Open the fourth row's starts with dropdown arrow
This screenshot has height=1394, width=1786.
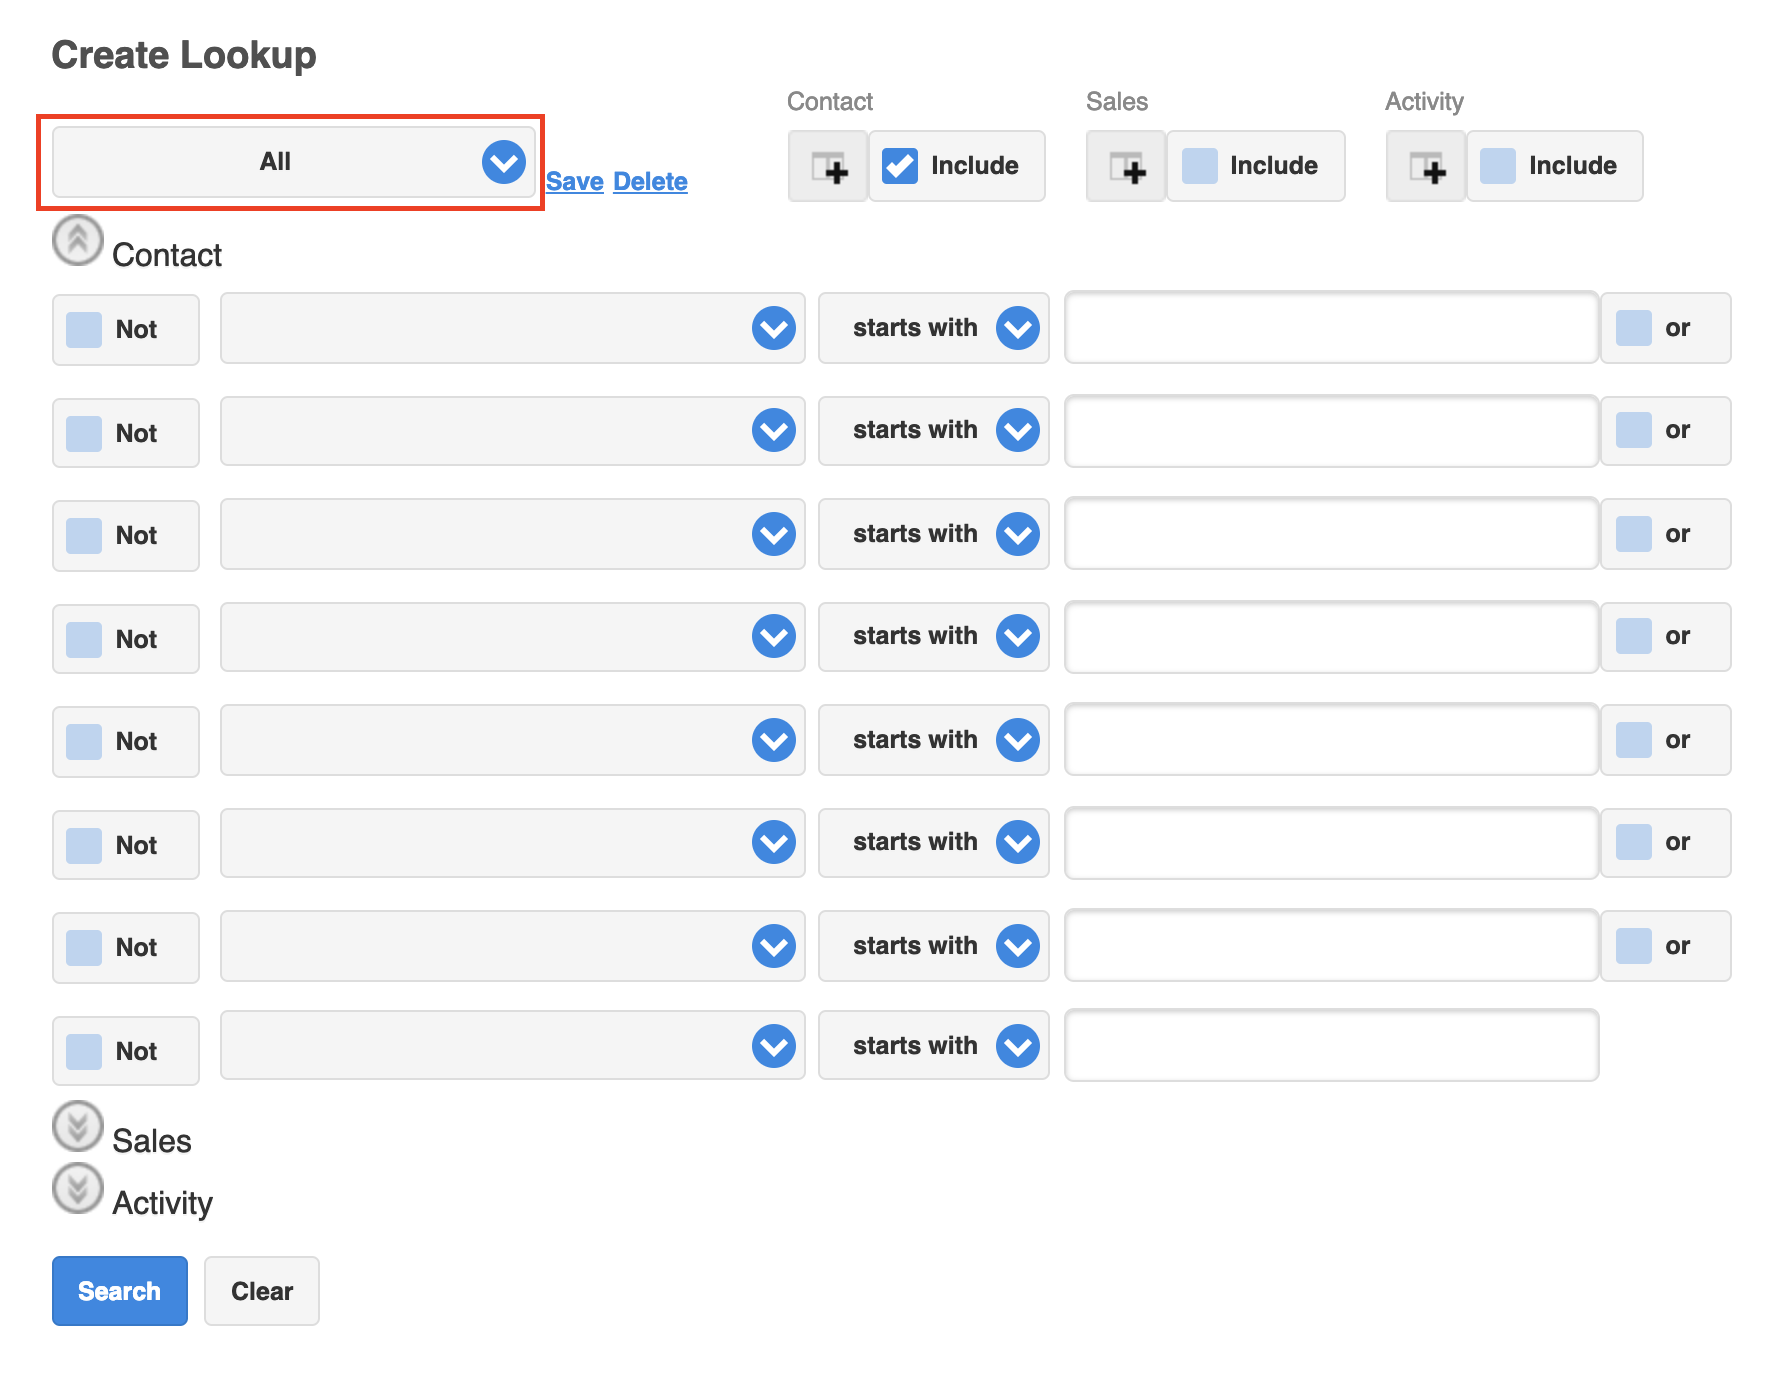click(x=1018, y=636)
